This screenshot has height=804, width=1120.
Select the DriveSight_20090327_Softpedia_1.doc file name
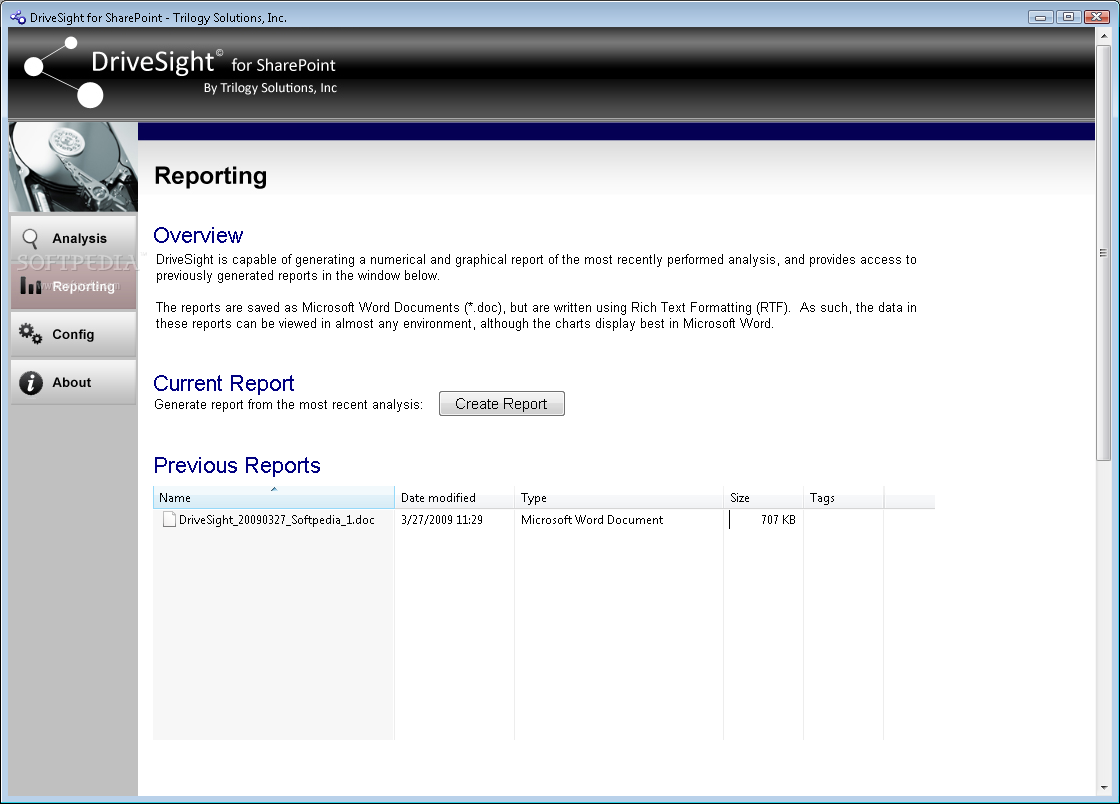[x=276, y=520]
